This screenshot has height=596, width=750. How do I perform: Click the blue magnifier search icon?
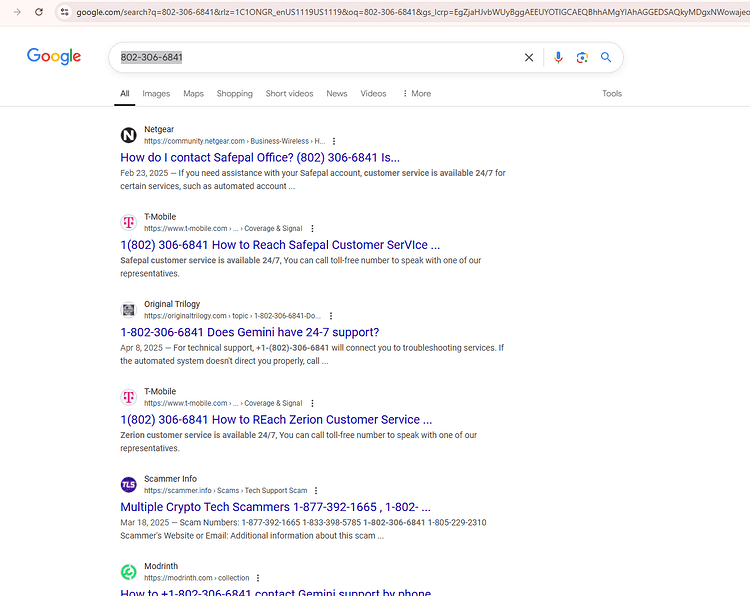point(606,57)
